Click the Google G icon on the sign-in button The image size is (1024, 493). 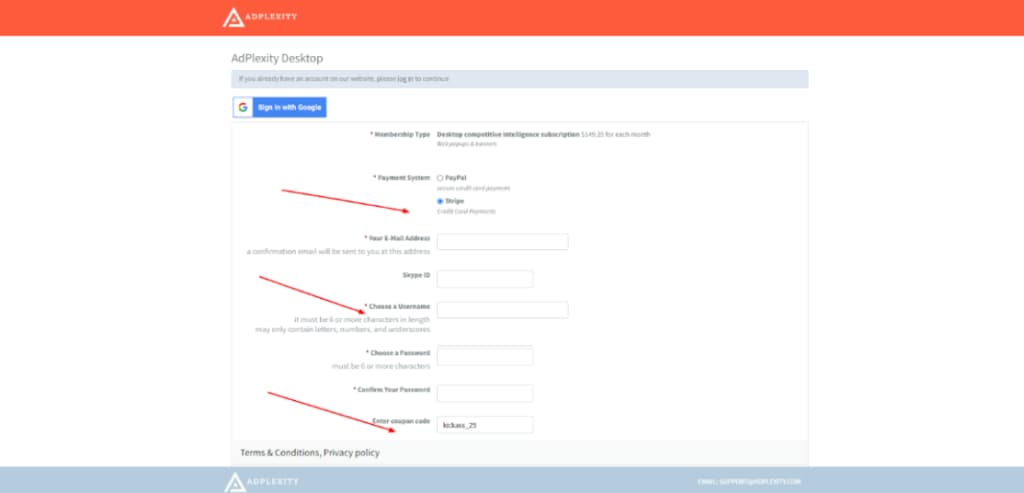point(243,107)
